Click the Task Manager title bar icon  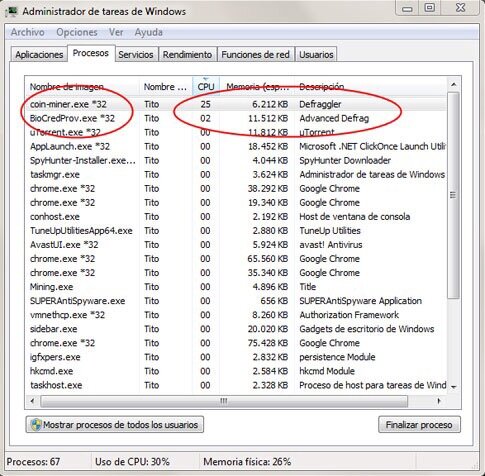11,11
